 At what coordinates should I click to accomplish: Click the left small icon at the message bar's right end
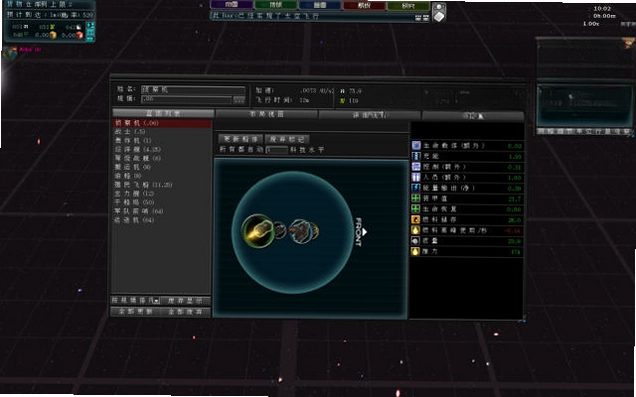(x=418, y=17)
